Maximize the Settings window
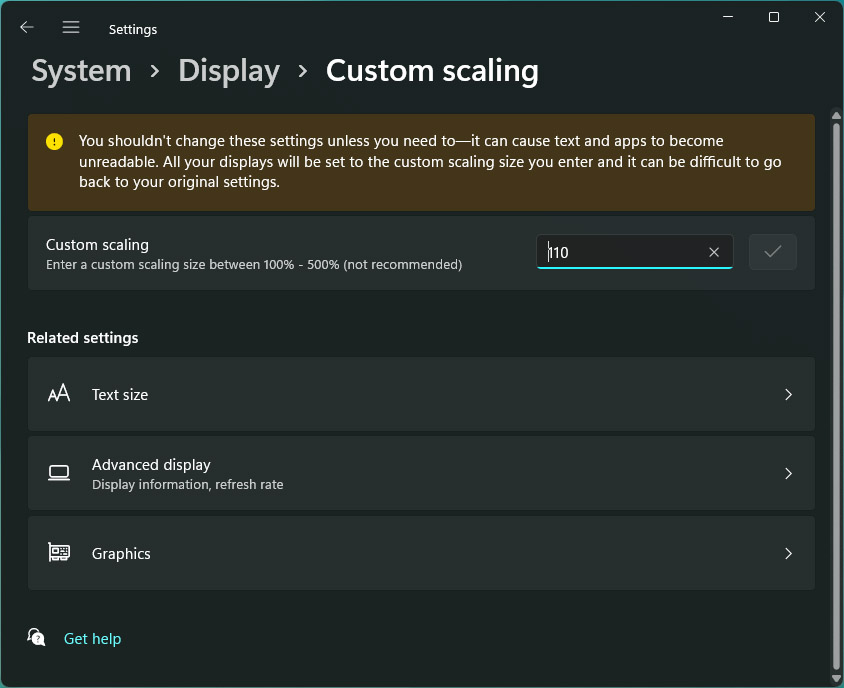844x688 pixels. [x=773, y=17]
